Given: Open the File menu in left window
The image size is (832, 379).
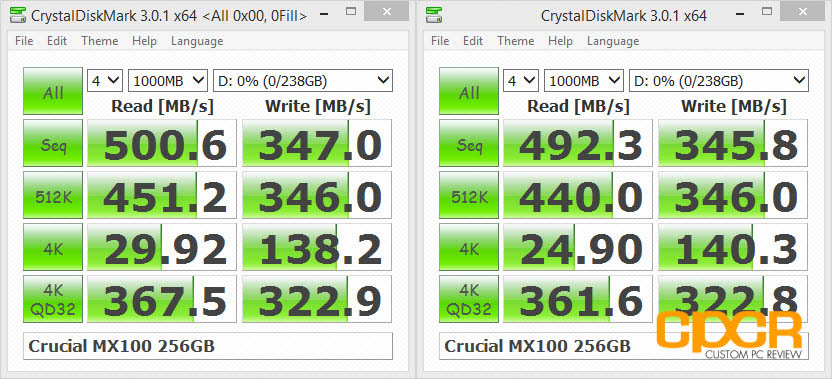Looking at the screenshot, I should click(24, 41).
